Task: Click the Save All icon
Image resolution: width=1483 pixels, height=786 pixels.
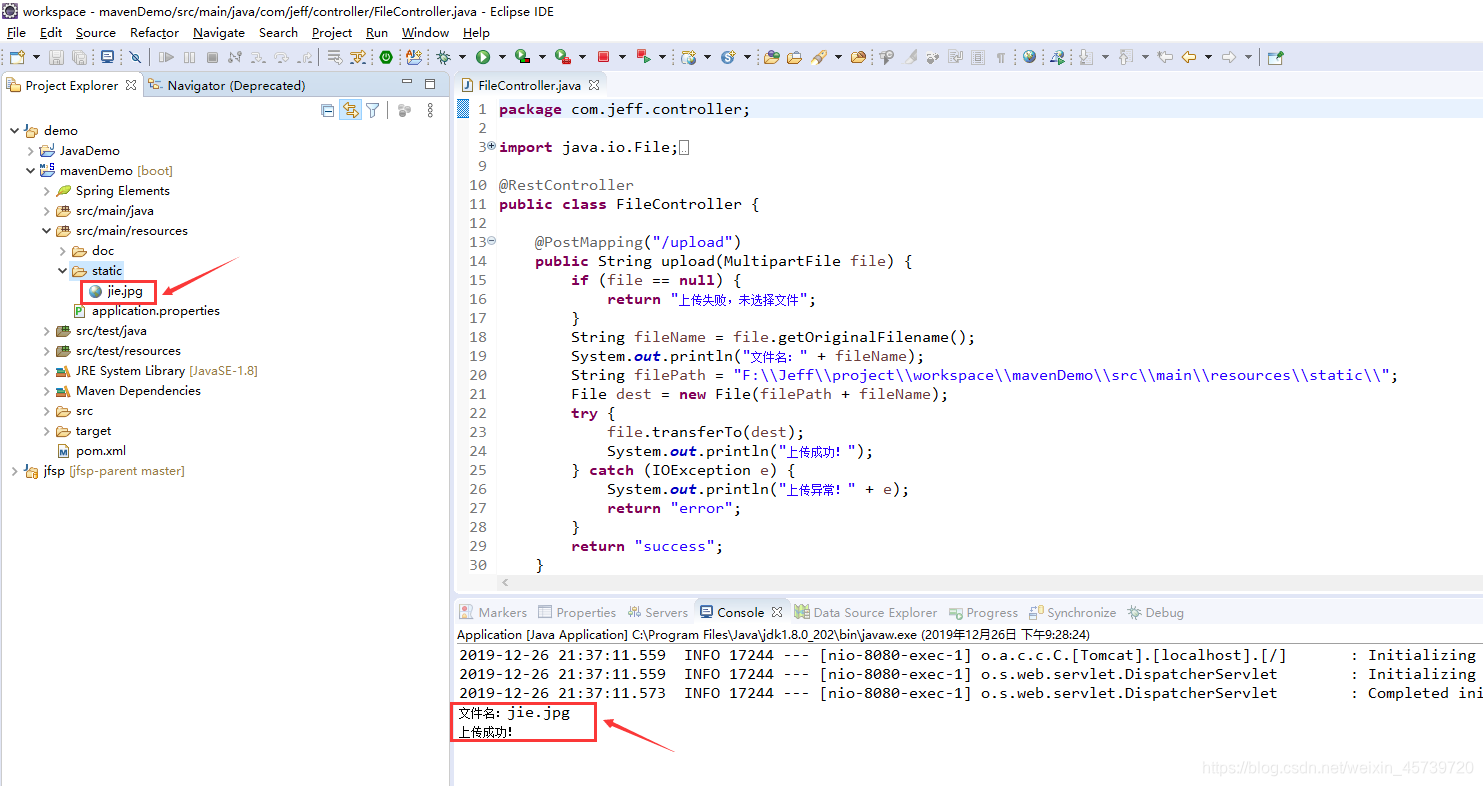Action: point(79,57)
